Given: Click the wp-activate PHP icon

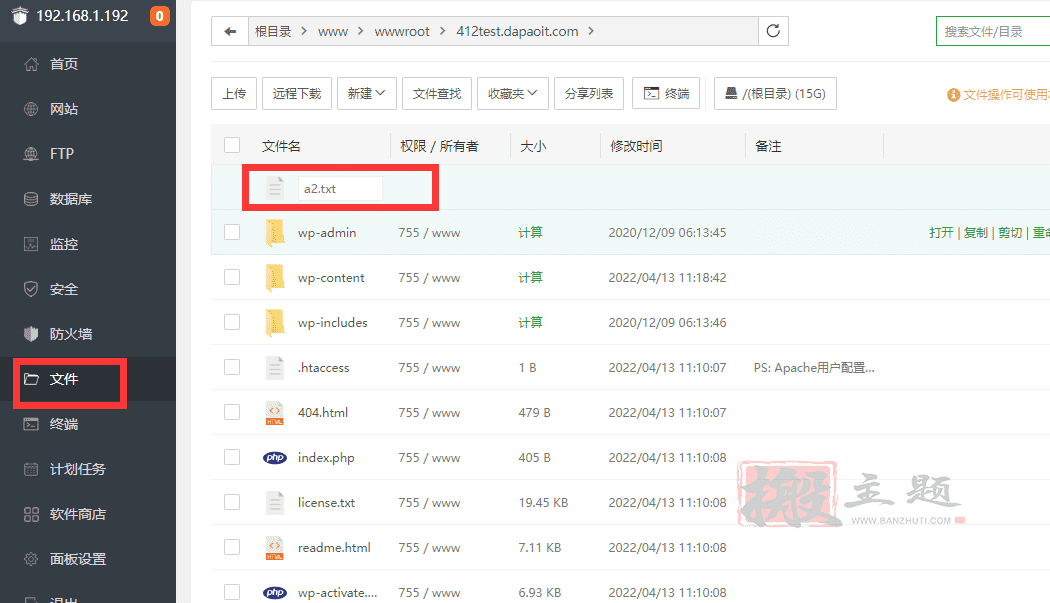Looking at the screenshot, I should click(275, 592).
